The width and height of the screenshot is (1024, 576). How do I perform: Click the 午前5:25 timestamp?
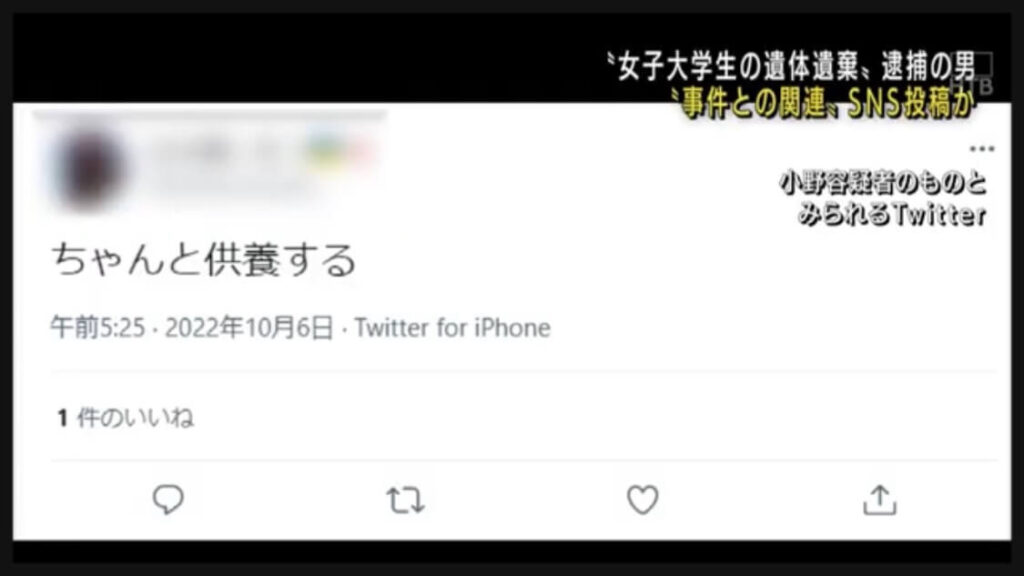click(98, 327)
